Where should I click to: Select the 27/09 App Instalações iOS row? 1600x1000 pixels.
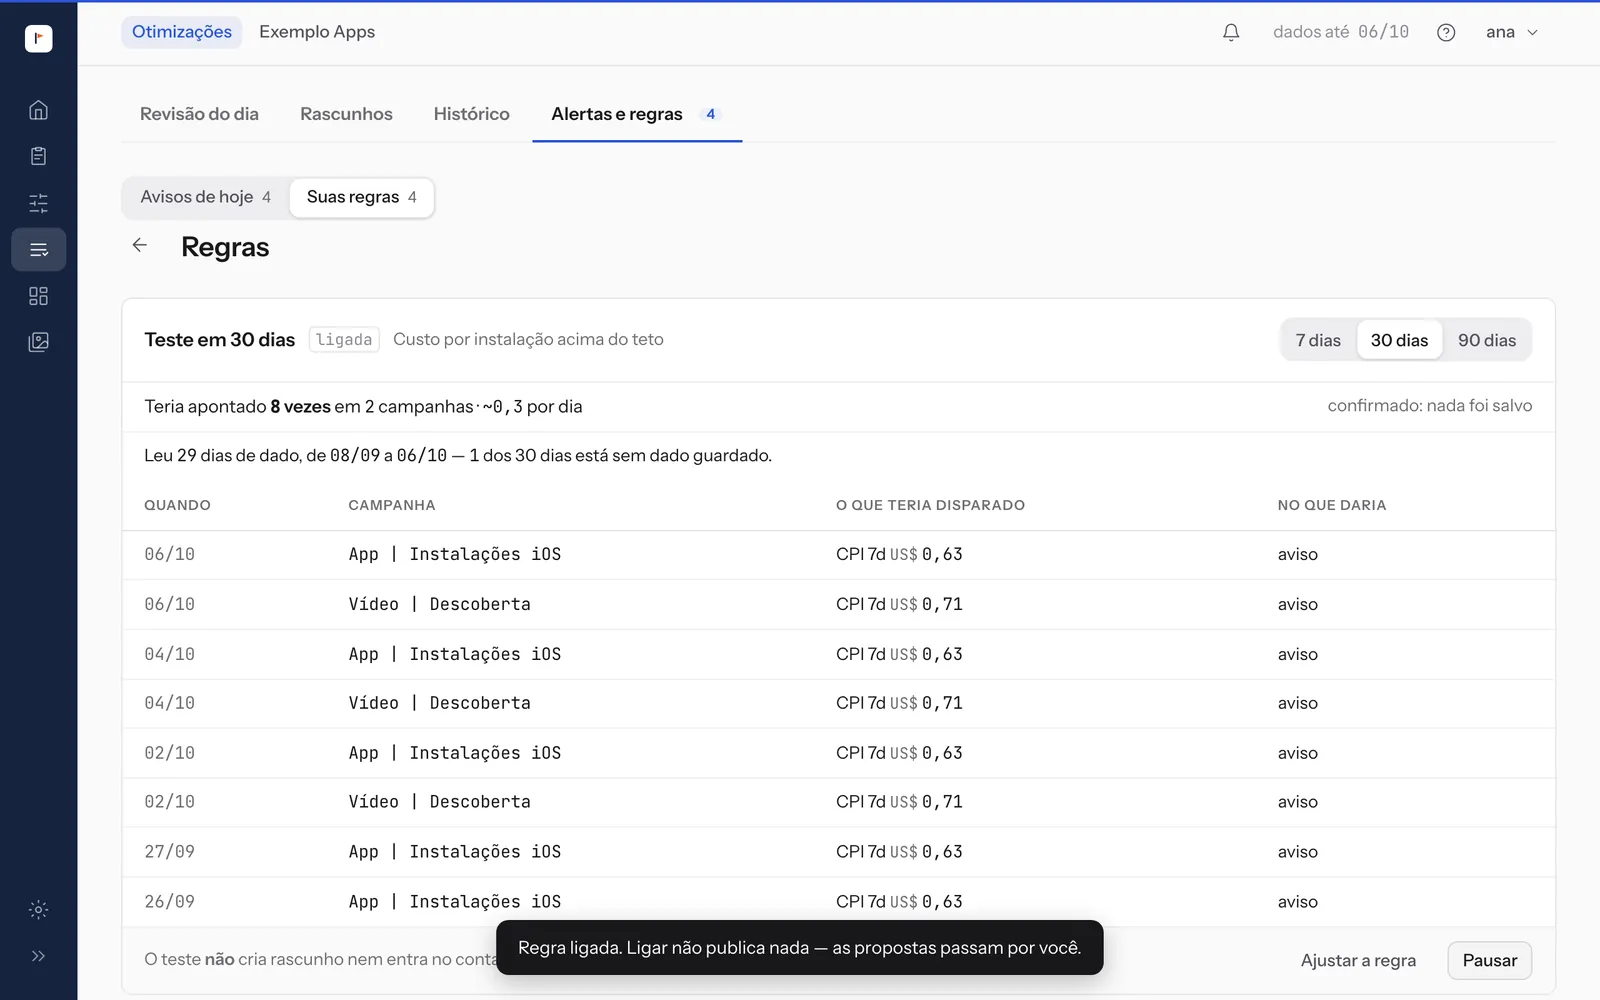point(838,852)
